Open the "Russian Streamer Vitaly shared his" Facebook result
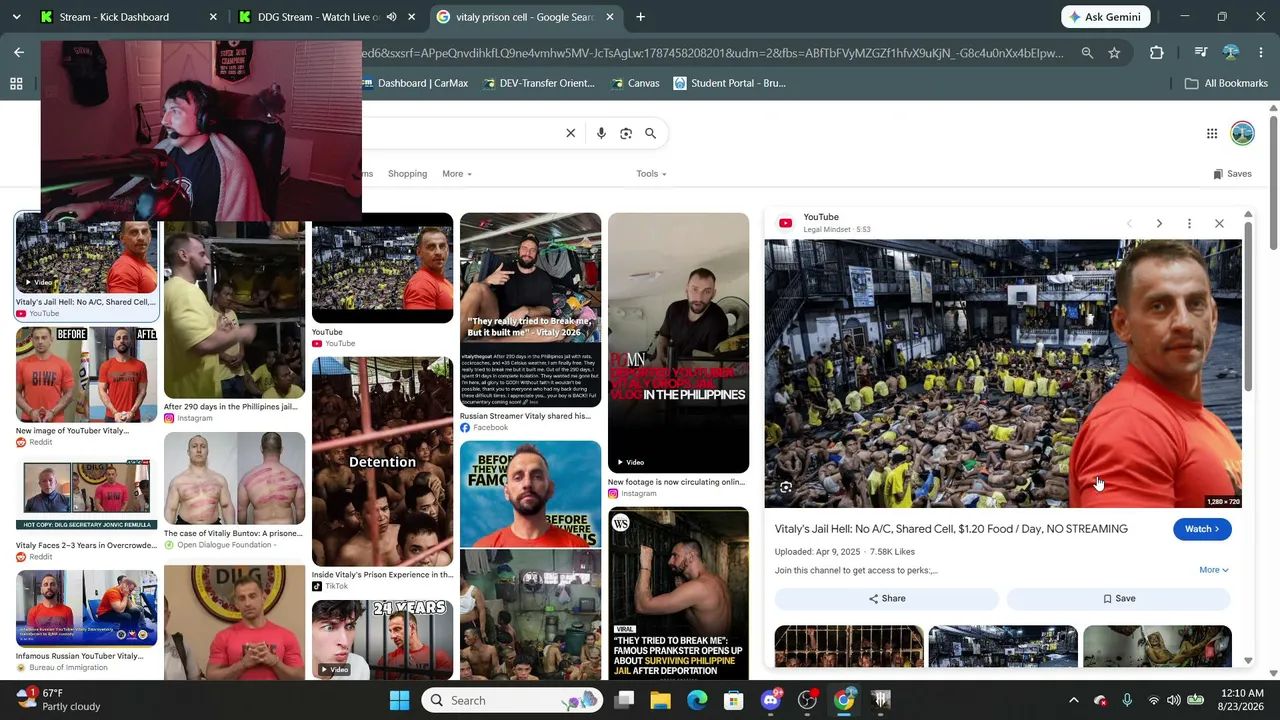Screen dimensions: 1280x720 (530, 323)
